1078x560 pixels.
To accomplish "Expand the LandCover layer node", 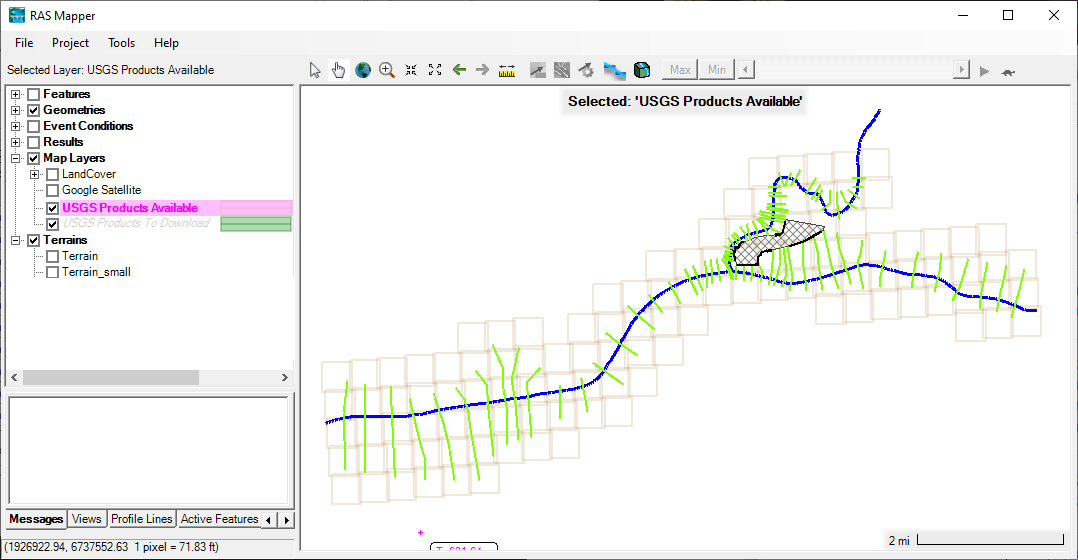I will pos(35,174).
